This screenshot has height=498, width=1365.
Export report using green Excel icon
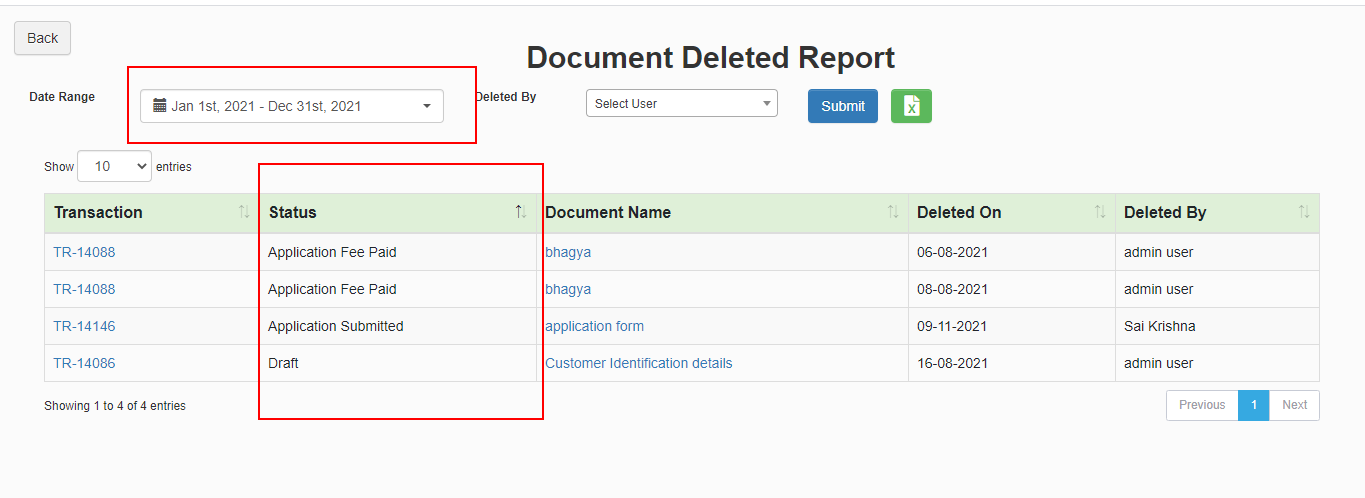coord(911,106)
